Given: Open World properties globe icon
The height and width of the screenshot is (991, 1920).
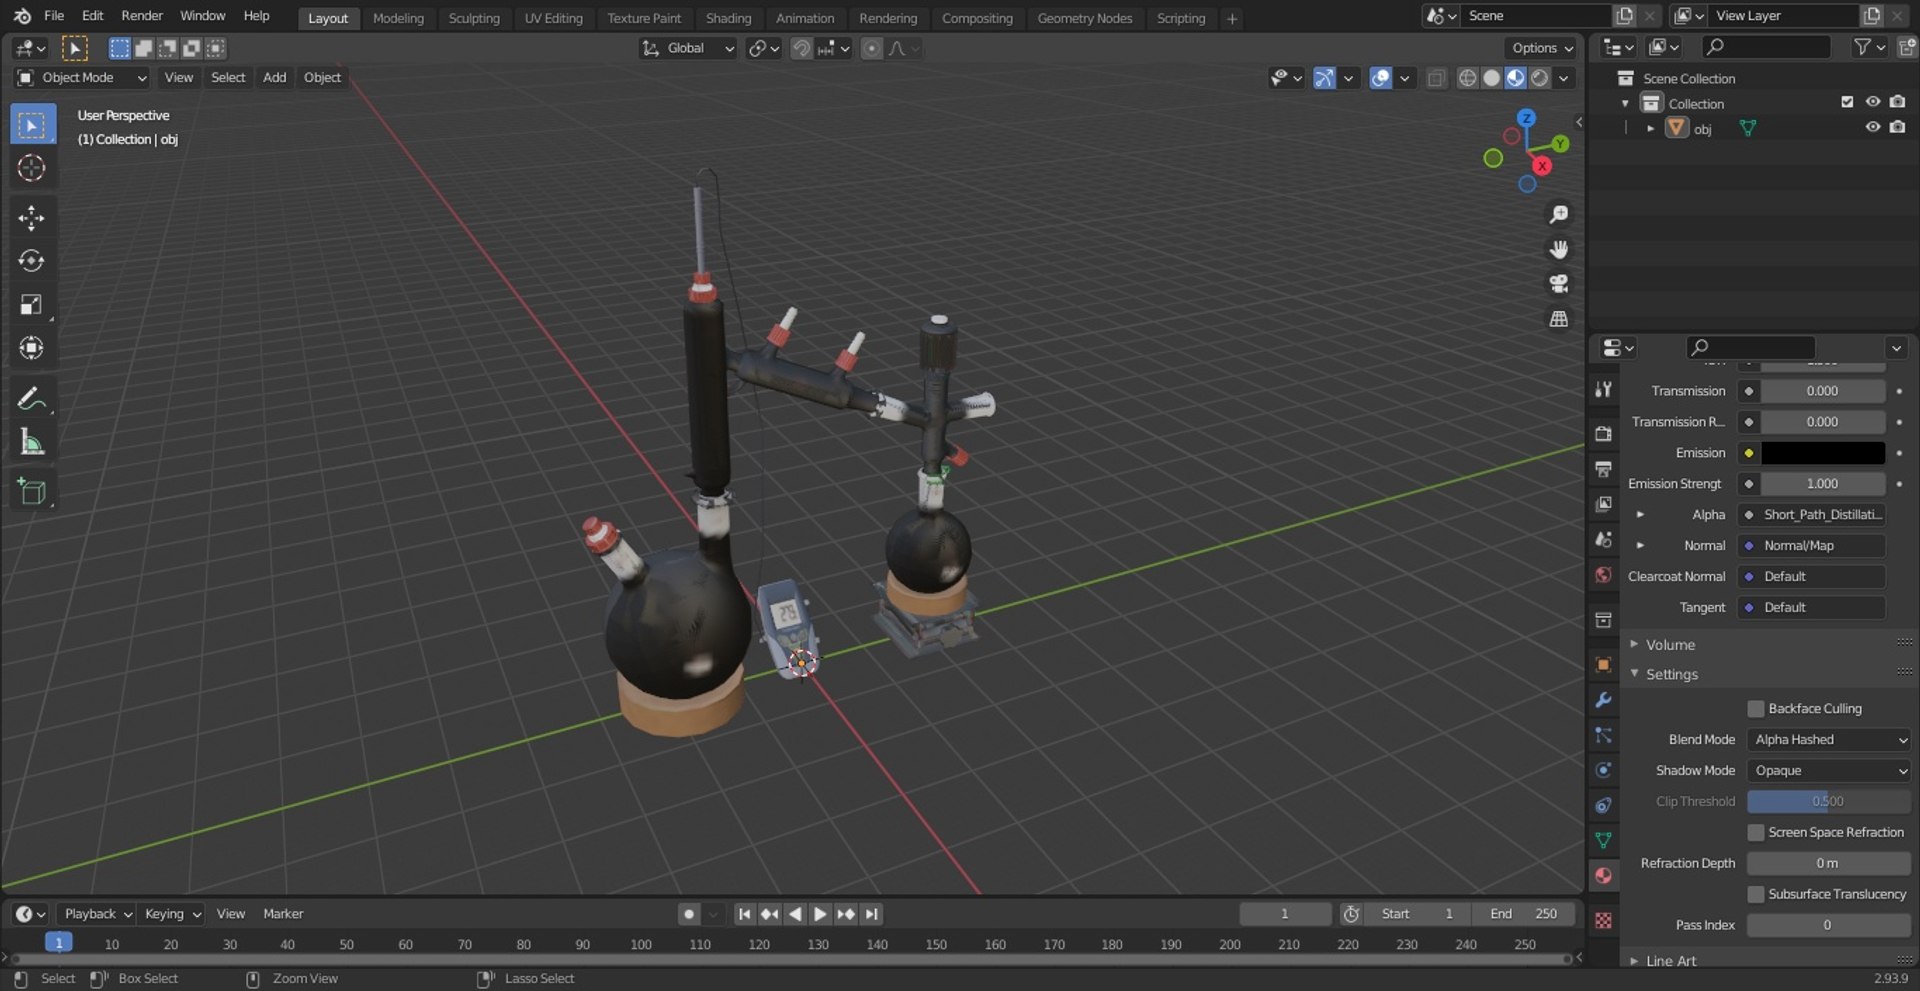Looking at the screenshot, I should click(x=1603, y=575).
